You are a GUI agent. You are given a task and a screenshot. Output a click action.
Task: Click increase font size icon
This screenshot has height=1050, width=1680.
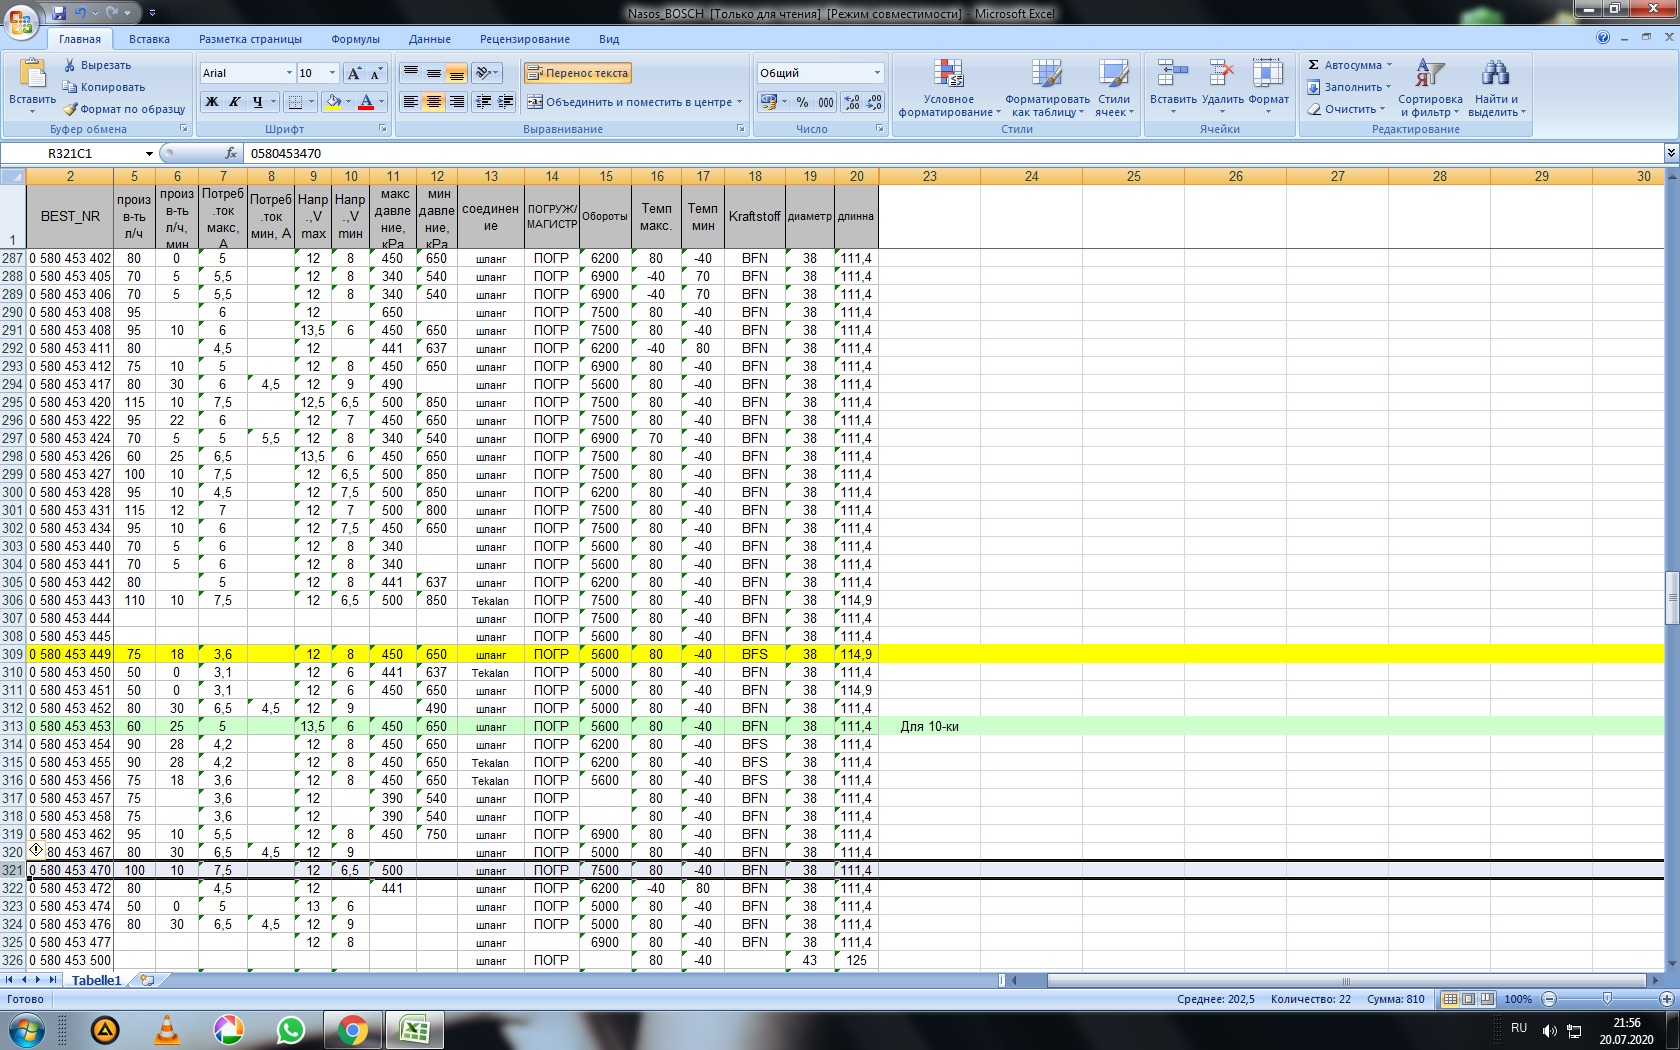click(x=354, y=73)
